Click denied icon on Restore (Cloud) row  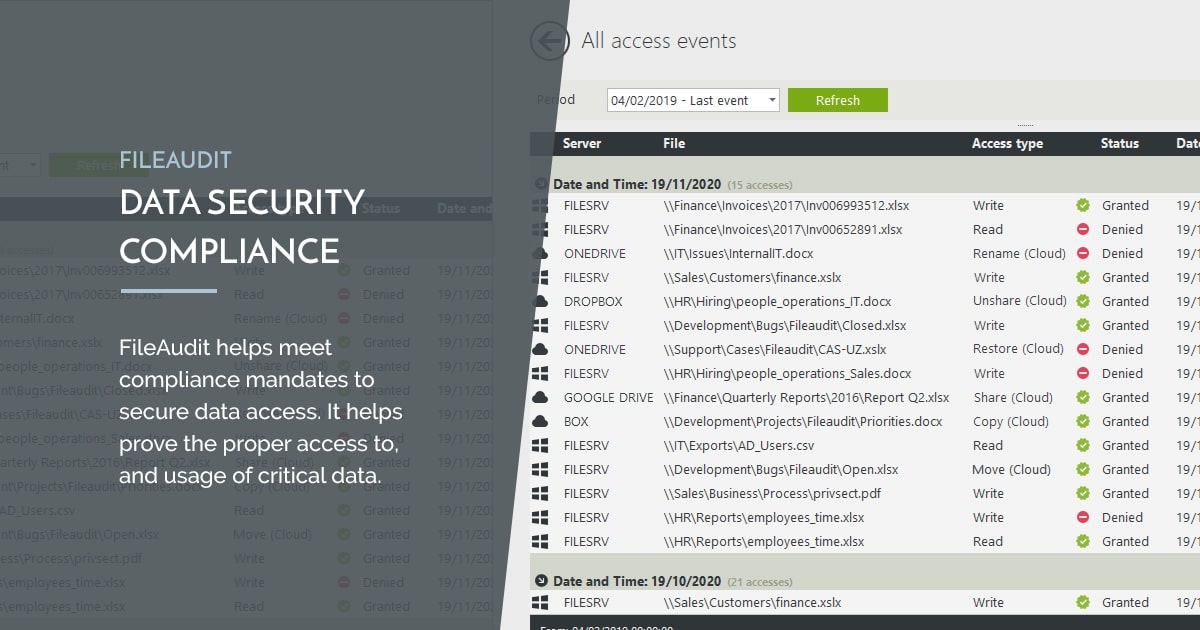click(x=1083, y=350)
